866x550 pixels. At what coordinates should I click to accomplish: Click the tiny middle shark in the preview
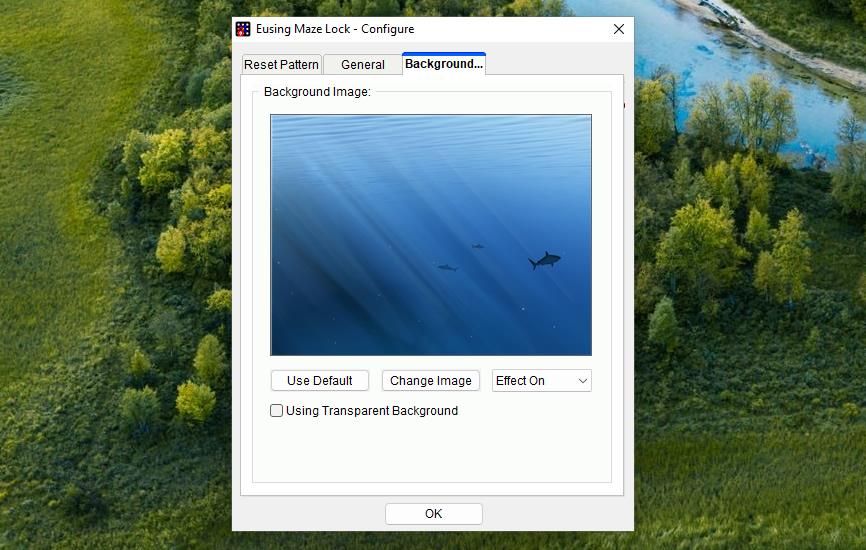[478, 246]
